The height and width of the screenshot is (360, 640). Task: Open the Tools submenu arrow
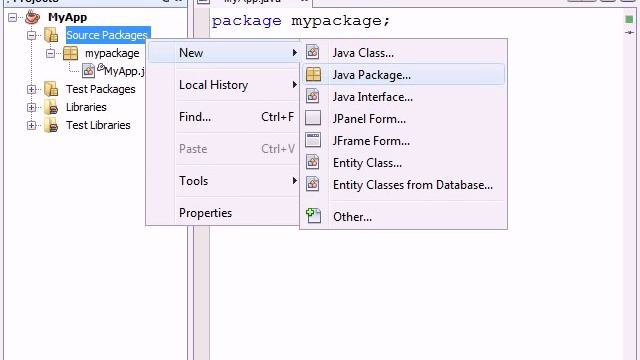pos(294,180)
